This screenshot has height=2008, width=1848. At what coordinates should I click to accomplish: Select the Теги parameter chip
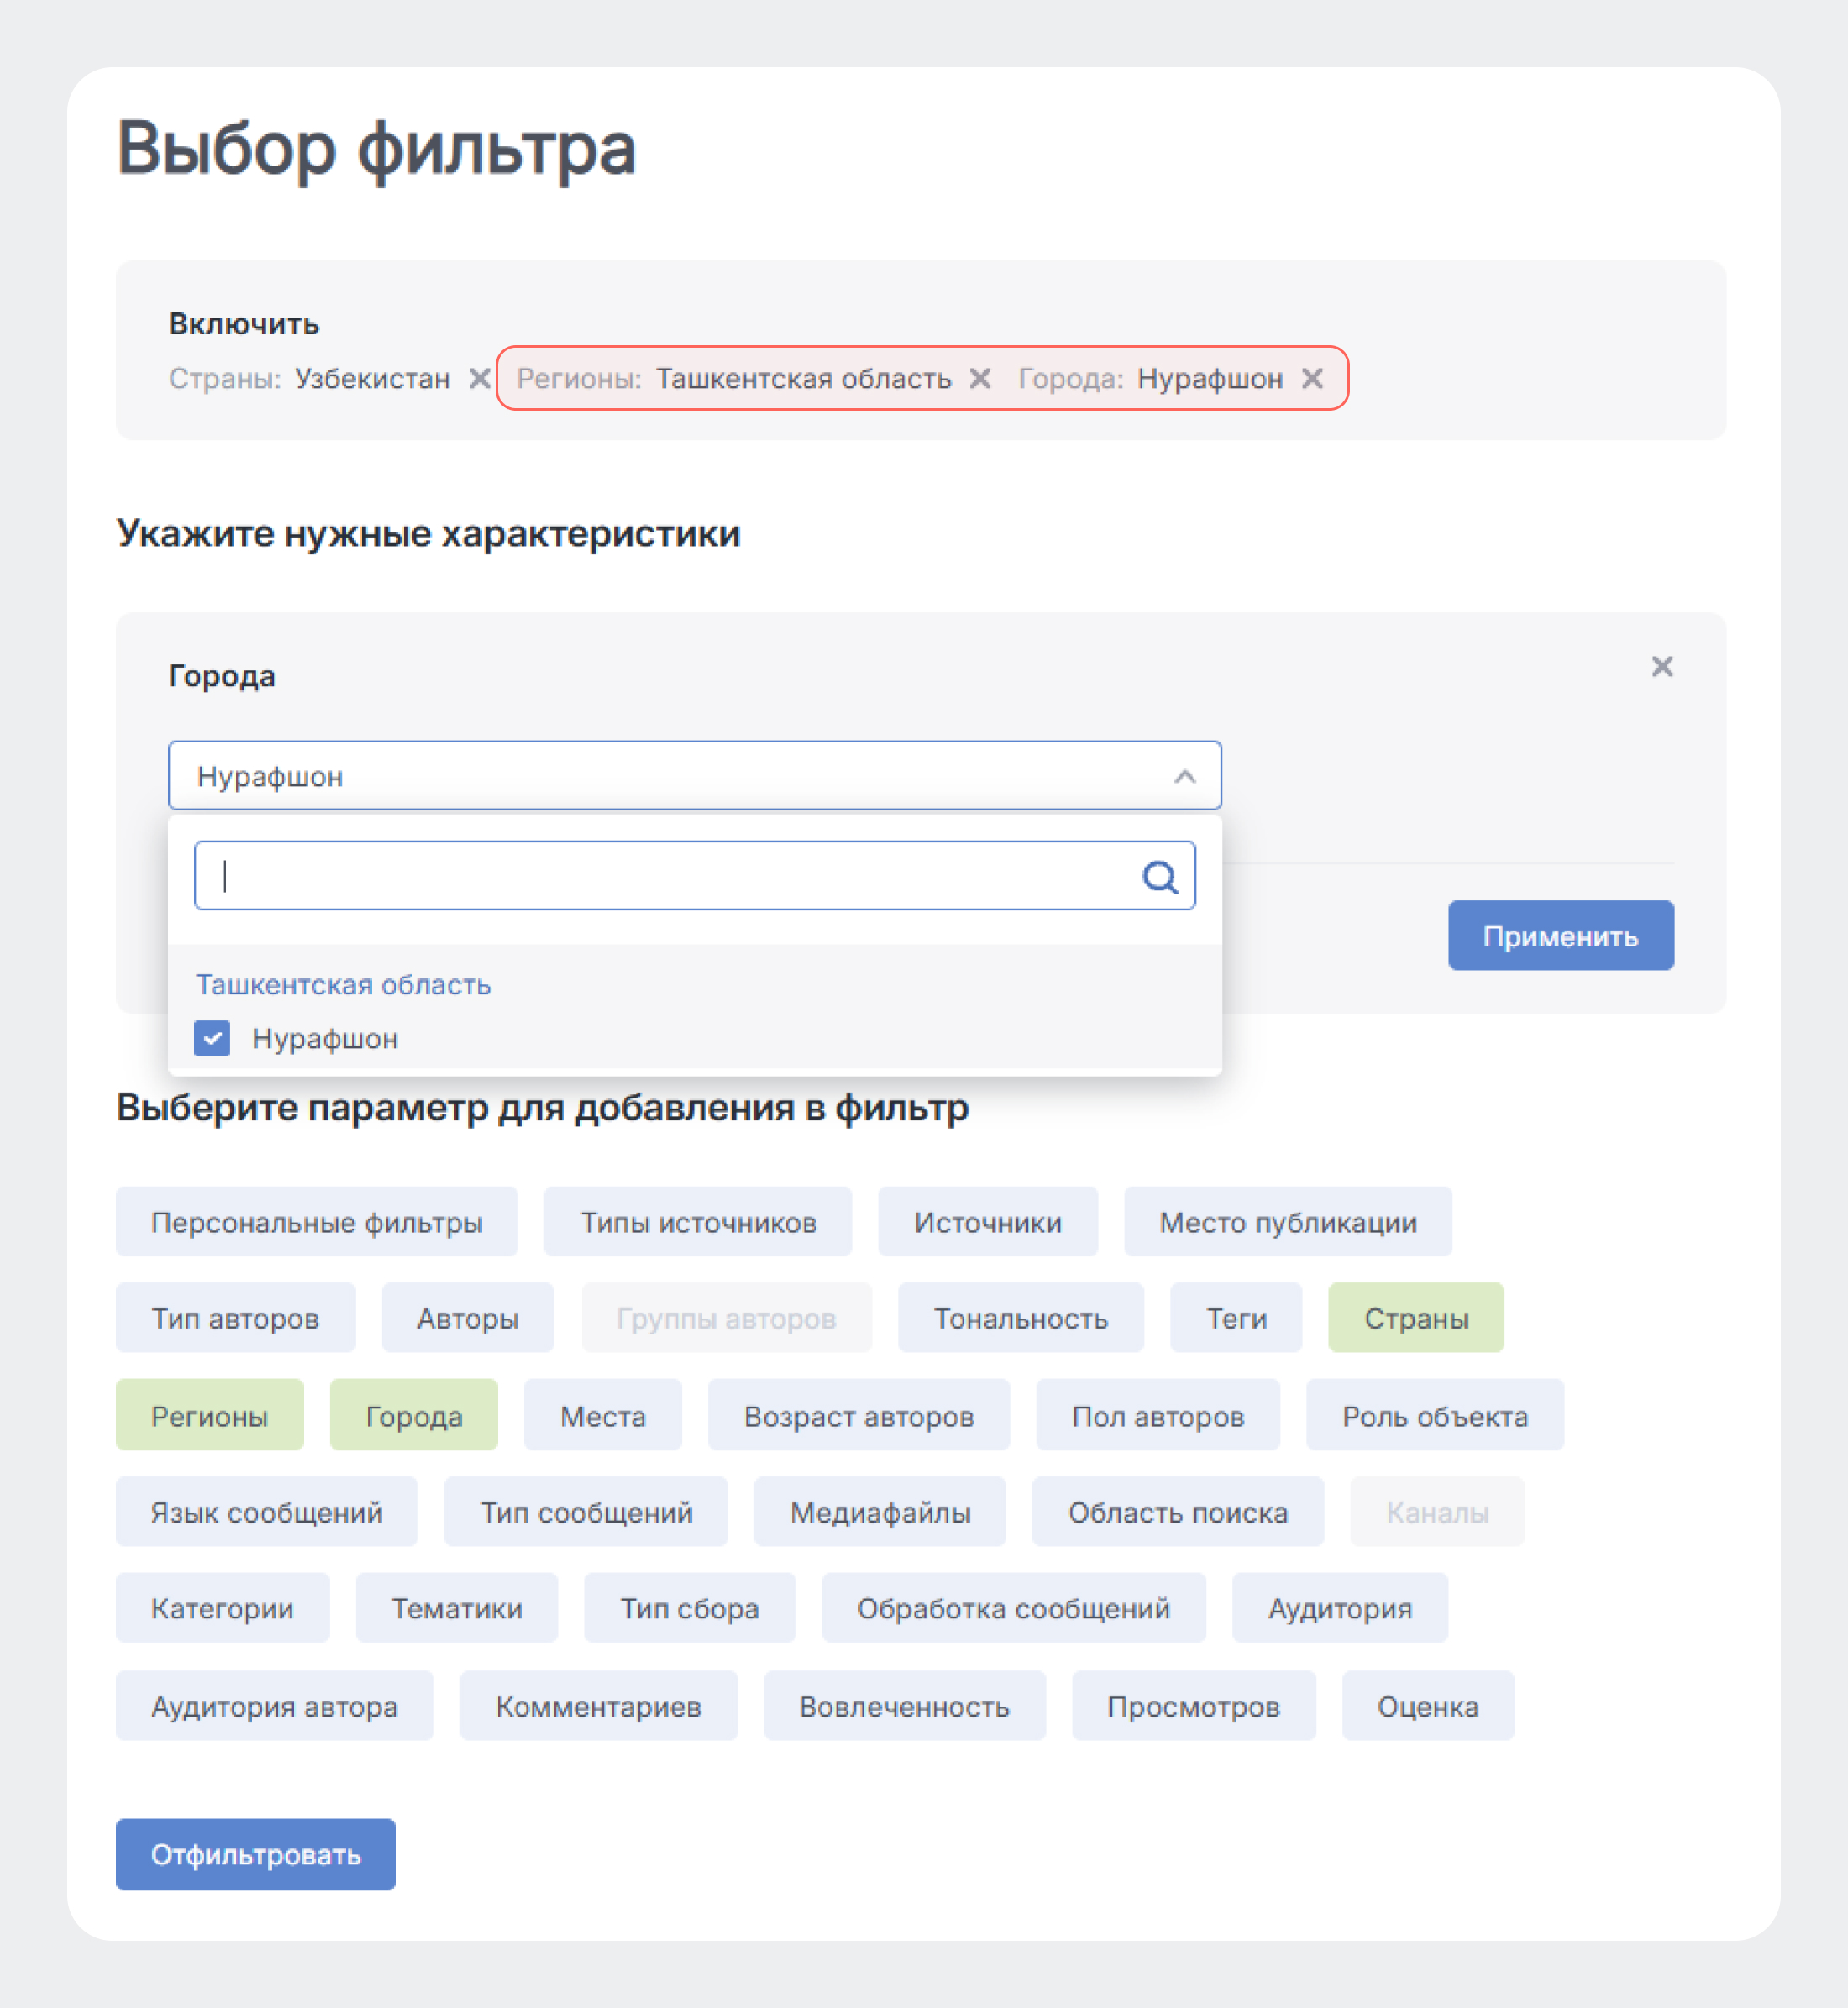click(x=1236, y=1318)
